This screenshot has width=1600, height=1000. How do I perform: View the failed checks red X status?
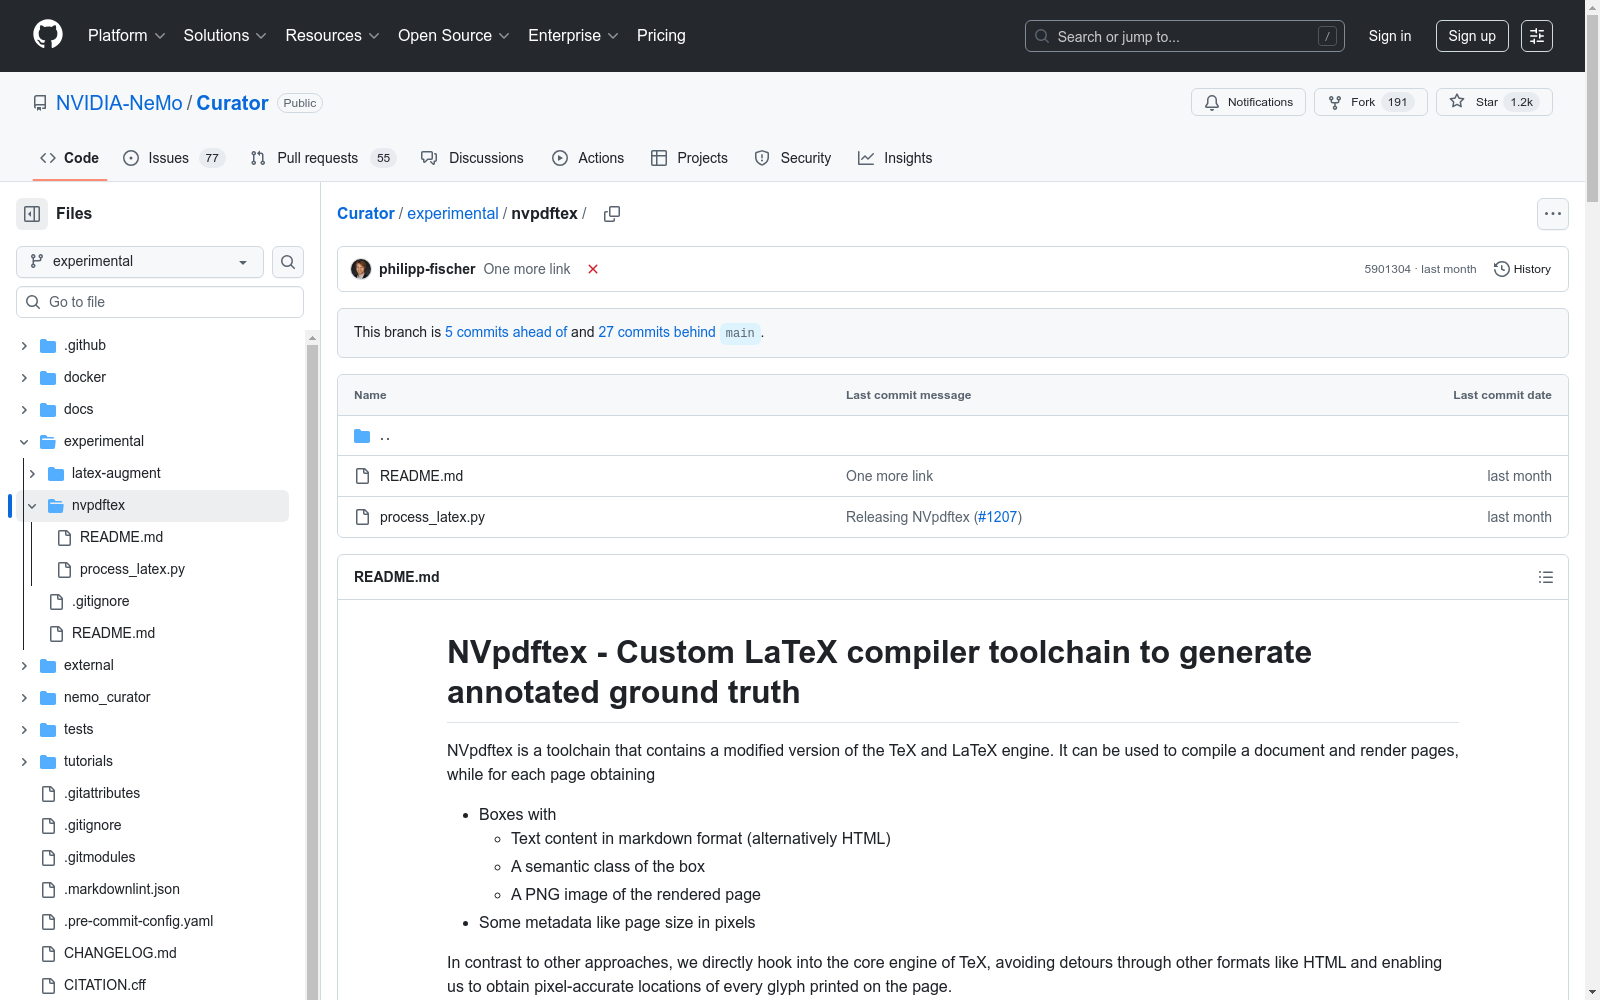coord(593,269)
